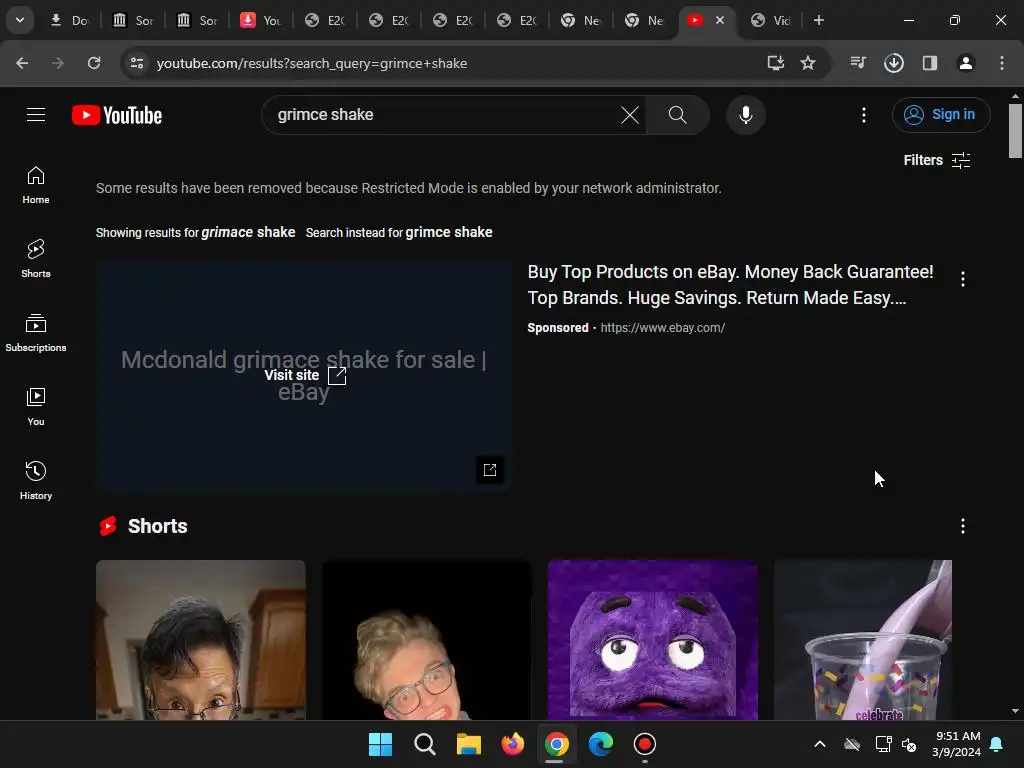Switch to the second Sor tab

click(x=197, y=20)
